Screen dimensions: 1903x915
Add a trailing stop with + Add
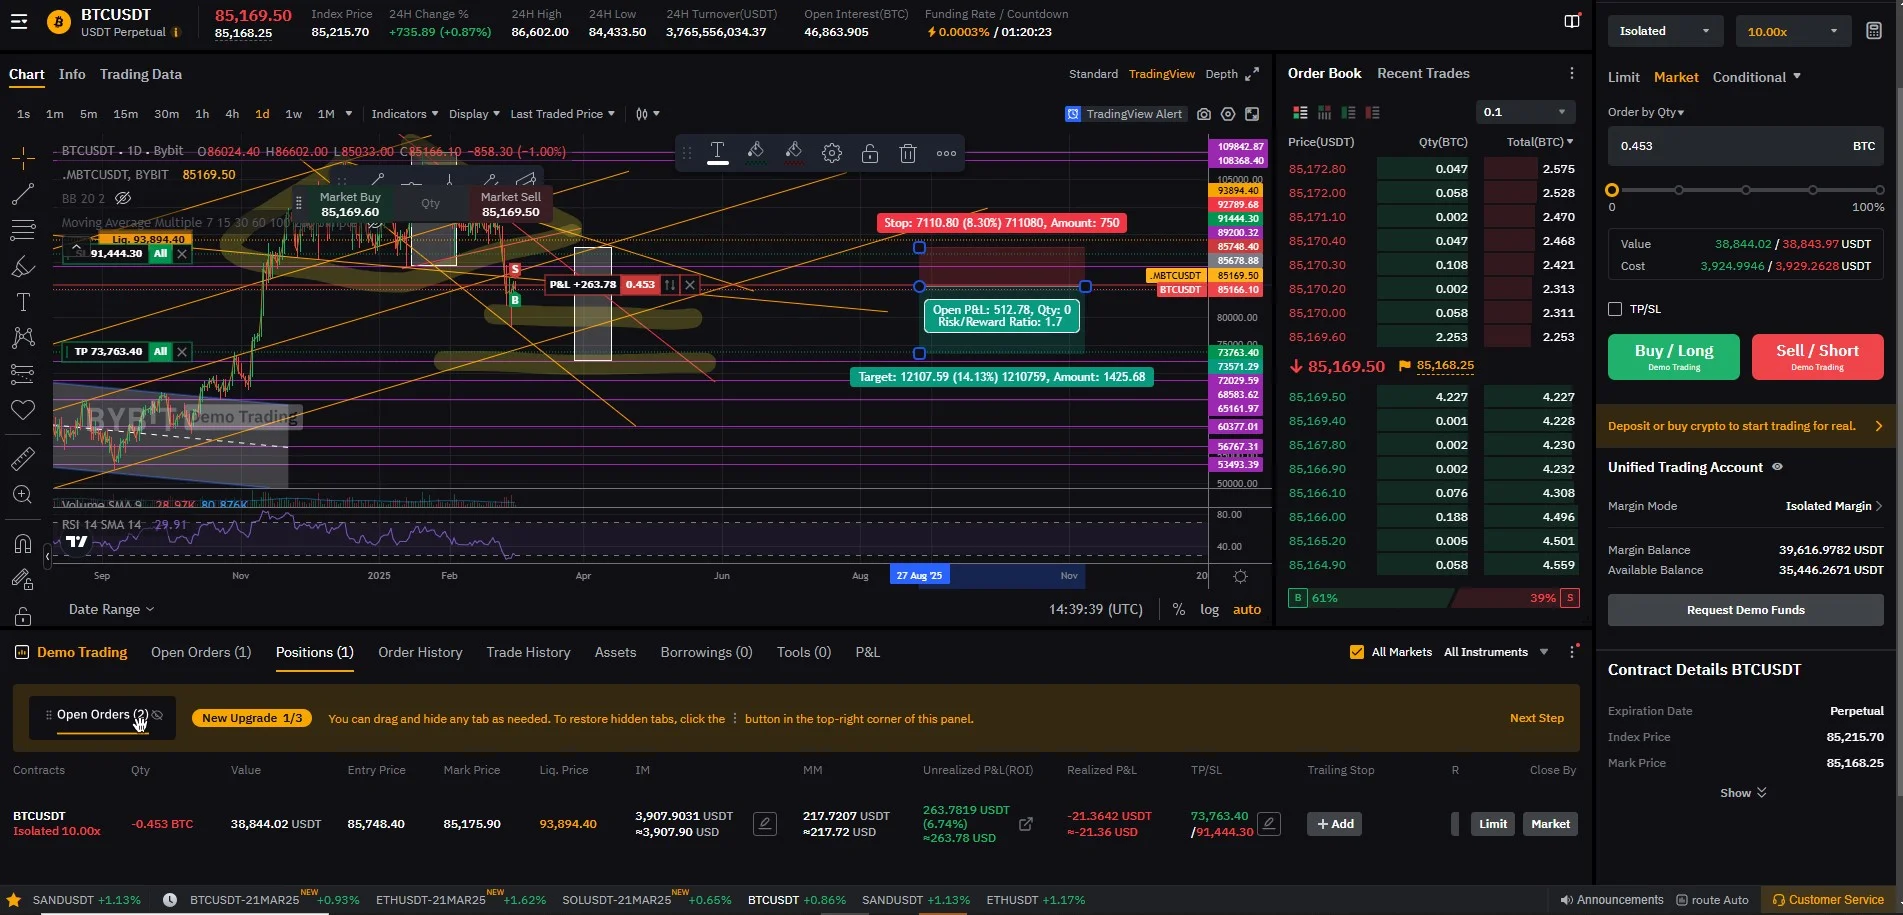tap(1334, 824)
